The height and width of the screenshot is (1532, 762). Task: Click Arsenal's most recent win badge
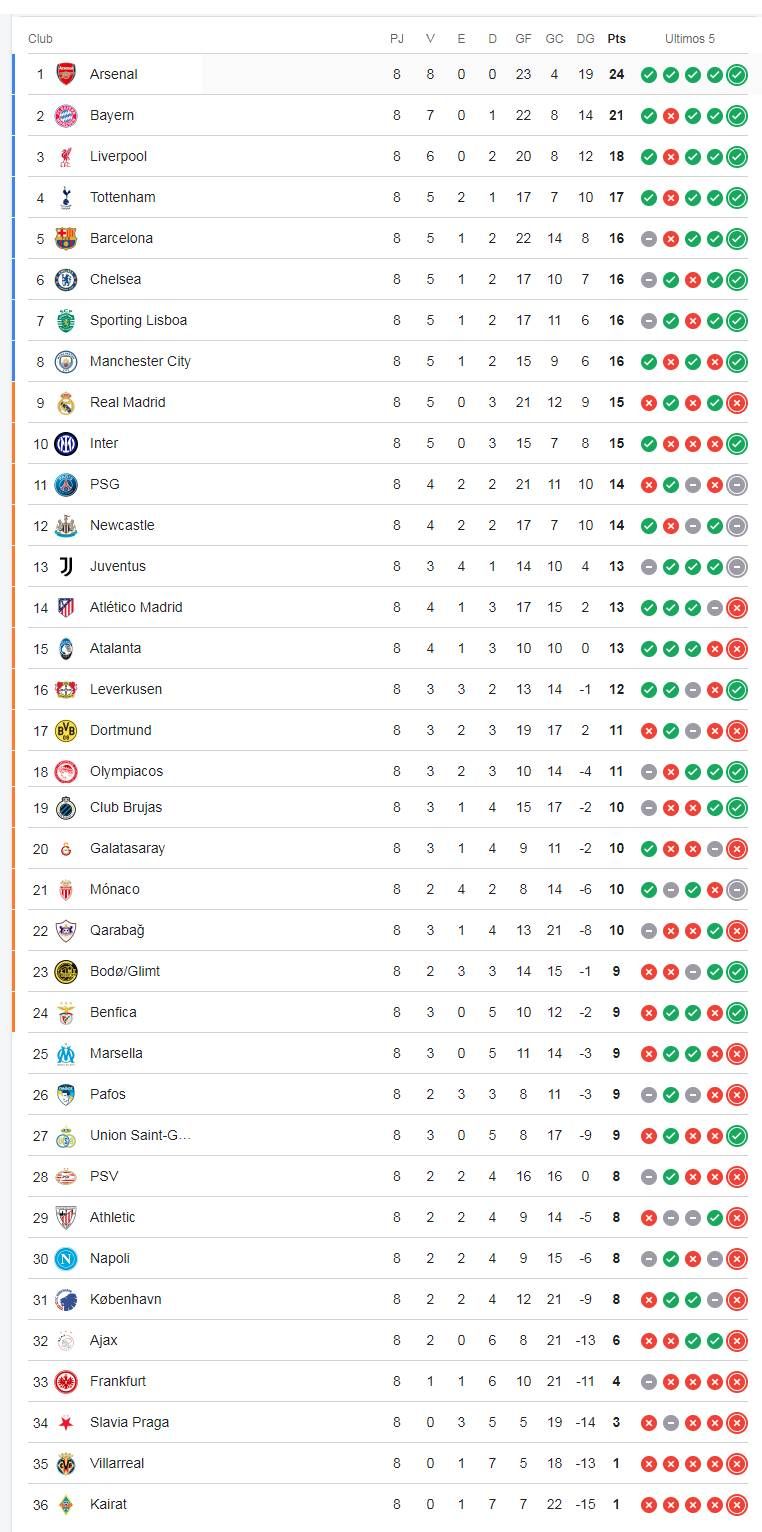[x=737, y=74]
